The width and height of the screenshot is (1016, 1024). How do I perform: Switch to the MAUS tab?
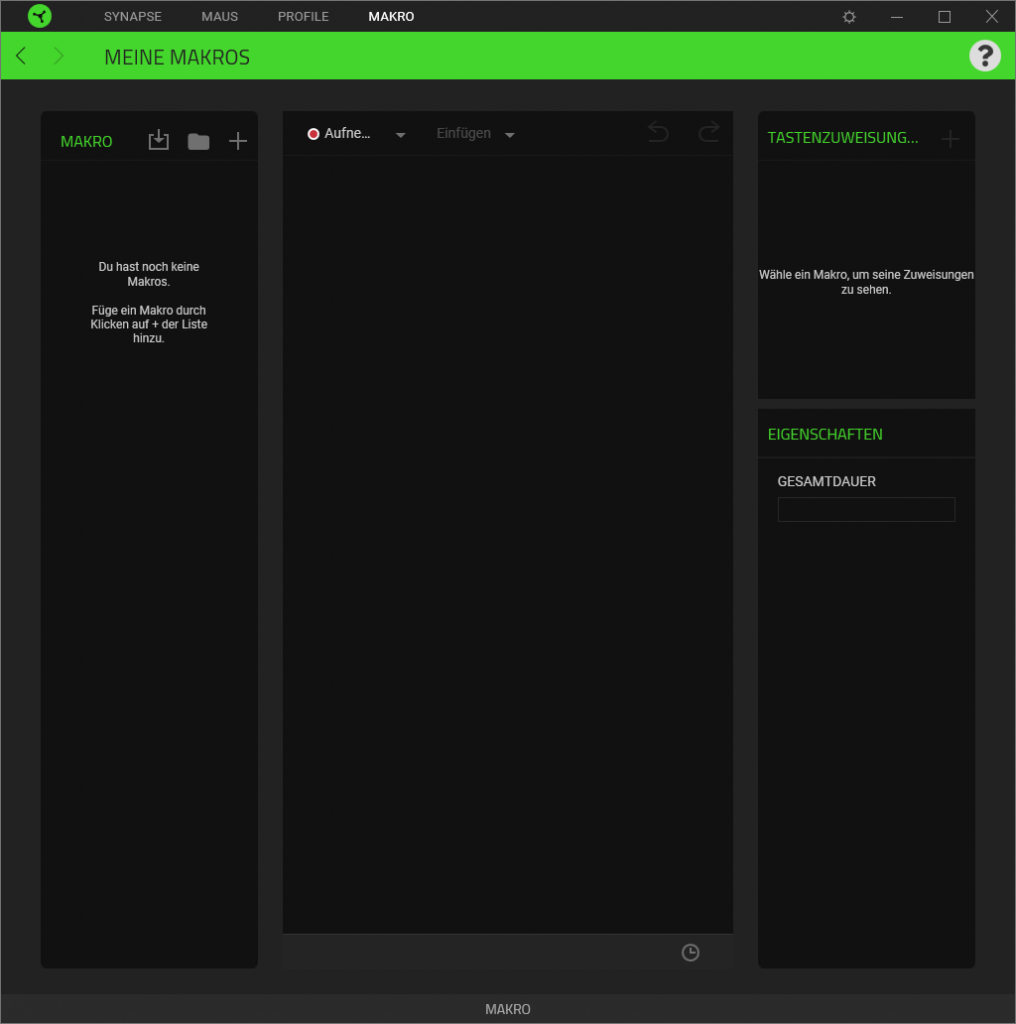[x=219, y=16]
